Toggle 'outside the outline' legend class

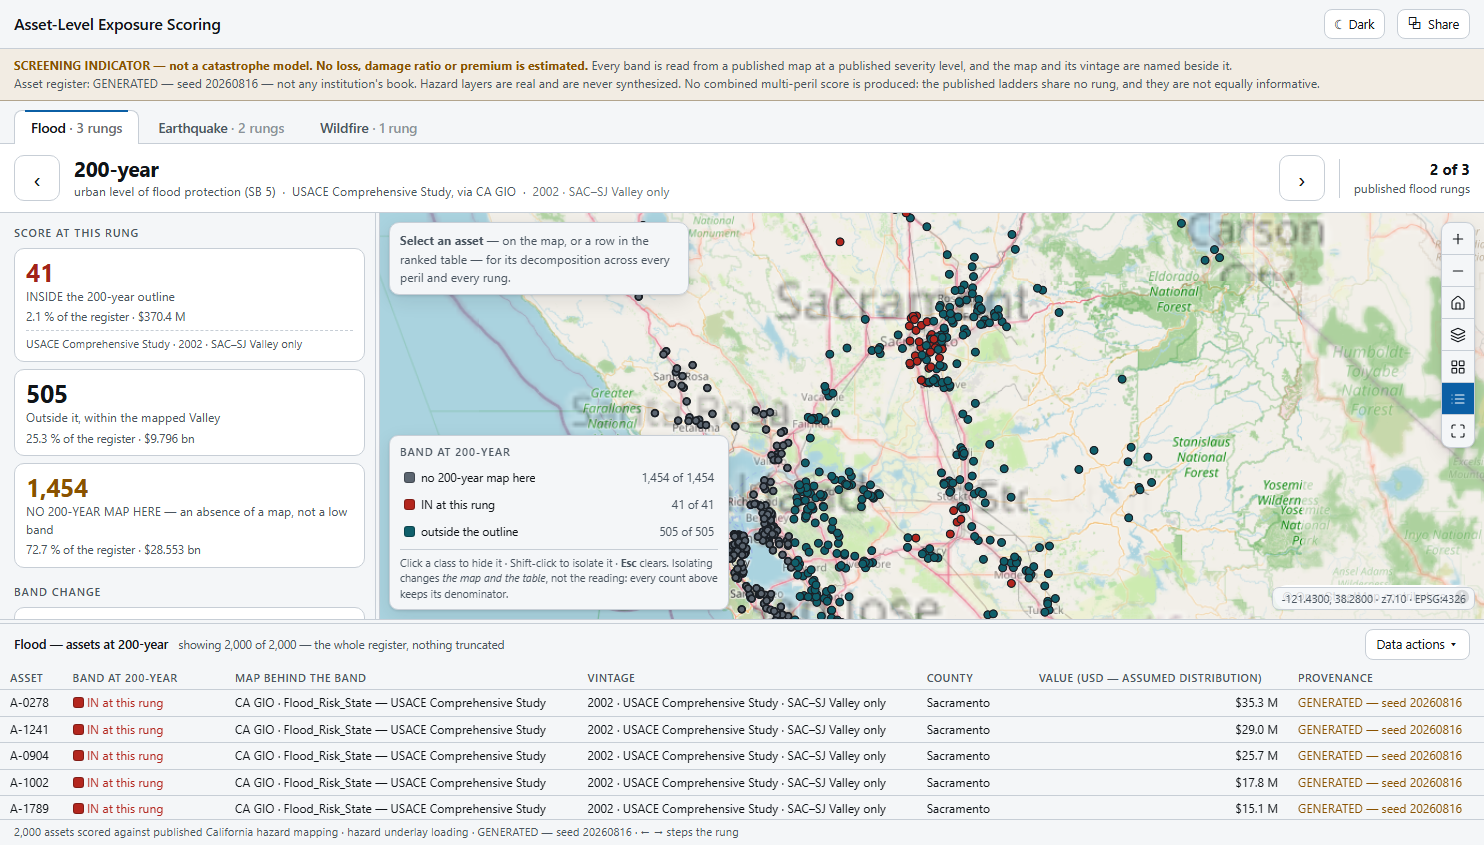coord(558,532)
